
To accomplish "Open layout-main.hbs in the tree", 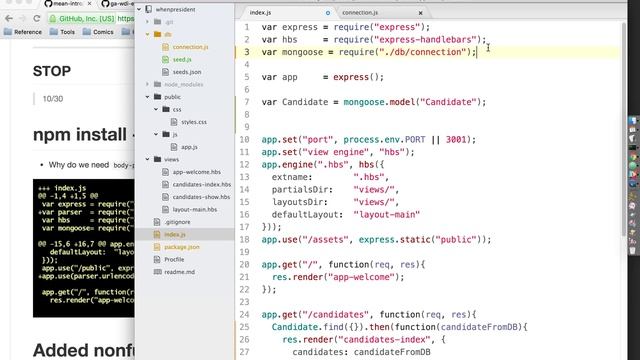I will click(x=195, y=209).
